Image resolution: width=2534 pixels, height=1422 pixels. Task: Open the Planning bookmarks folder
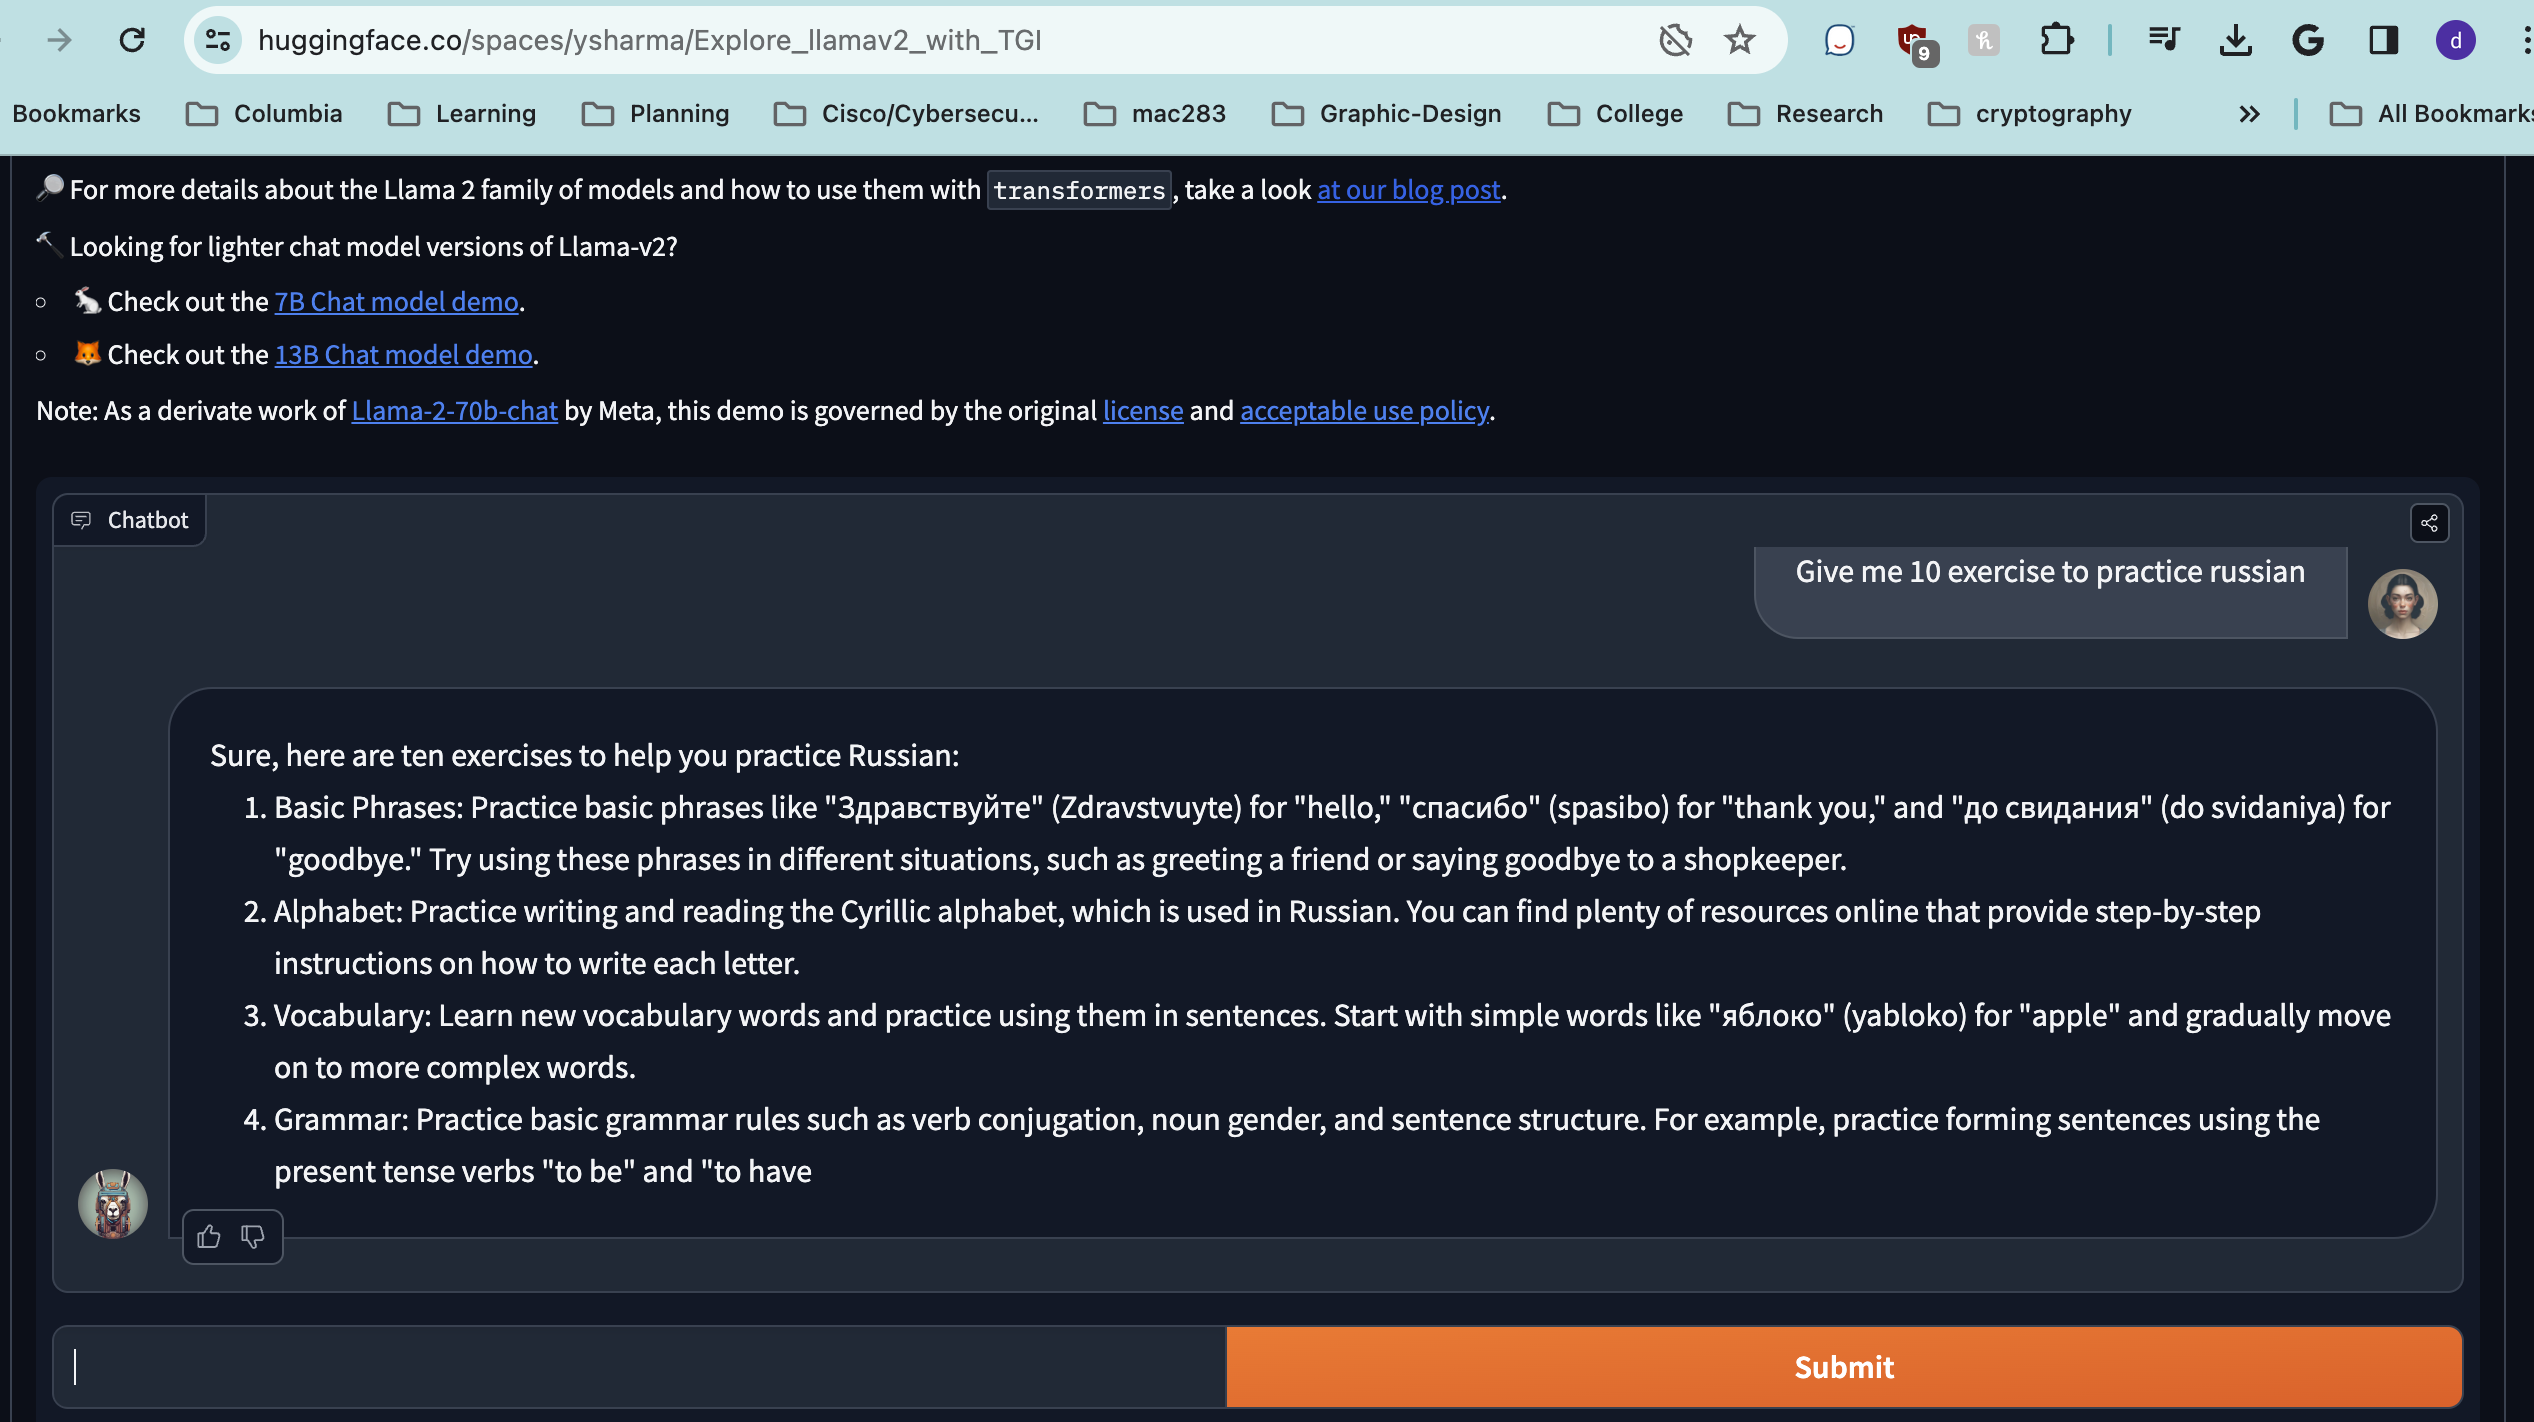coord(655,114)
